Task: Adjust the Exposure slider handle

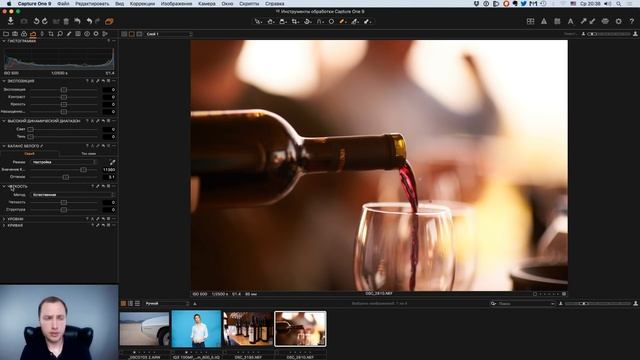Action: (x=64, y=90)
